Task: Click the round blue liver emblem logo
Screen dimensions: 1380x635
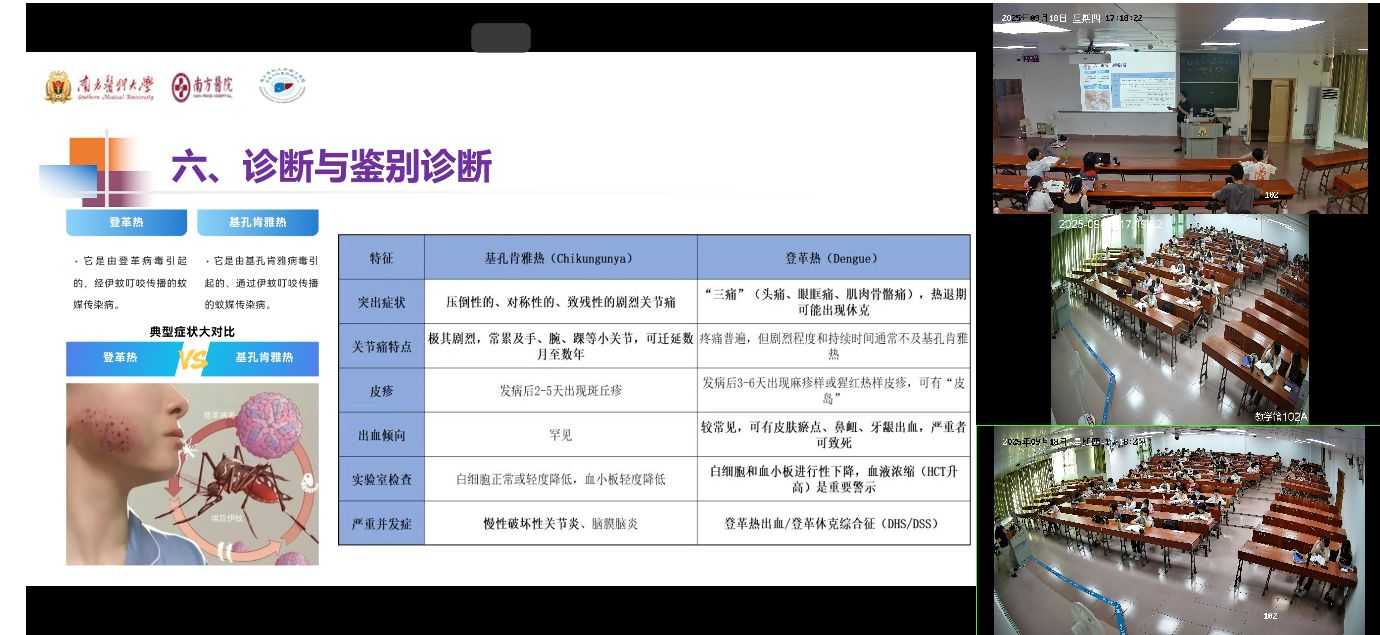Action: [282, 86]
